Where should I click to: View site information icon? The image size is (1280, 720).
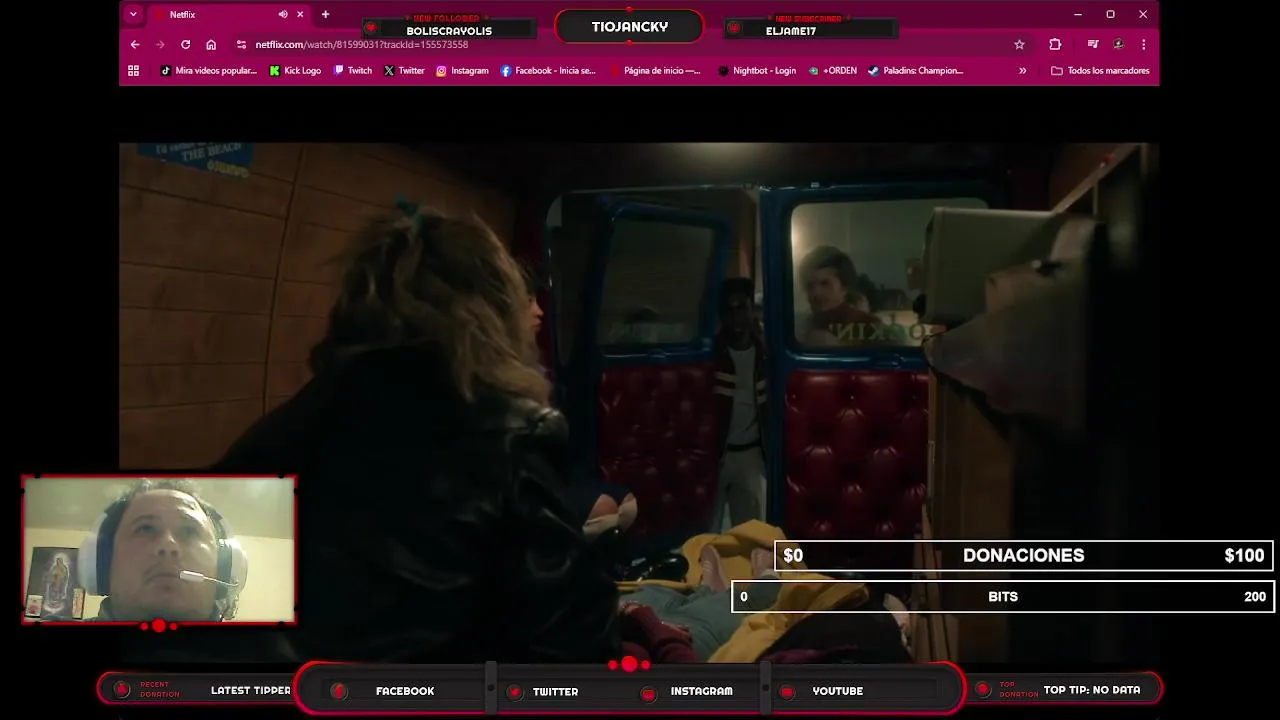pos(241,44)
